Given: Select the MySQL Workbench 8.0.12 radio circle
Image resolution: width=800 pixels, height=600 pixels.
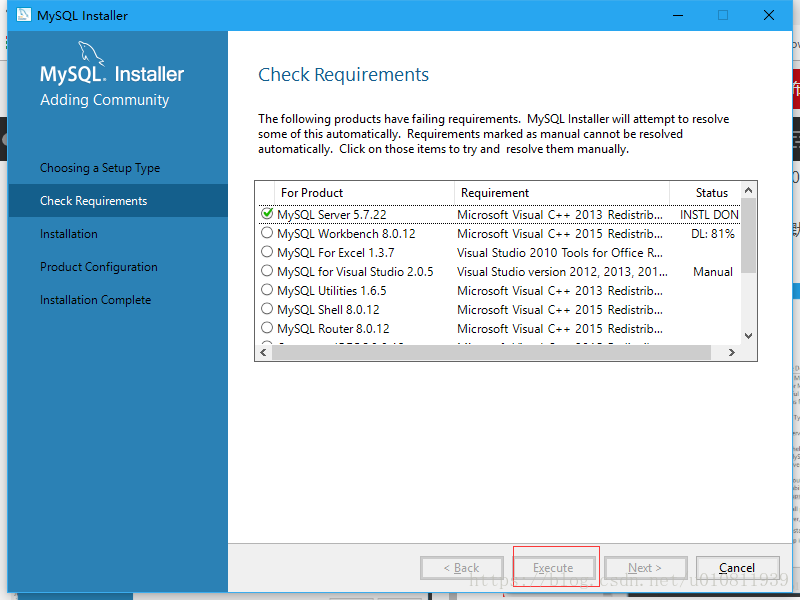Looking at the screenshot, I should click(267, 233).
